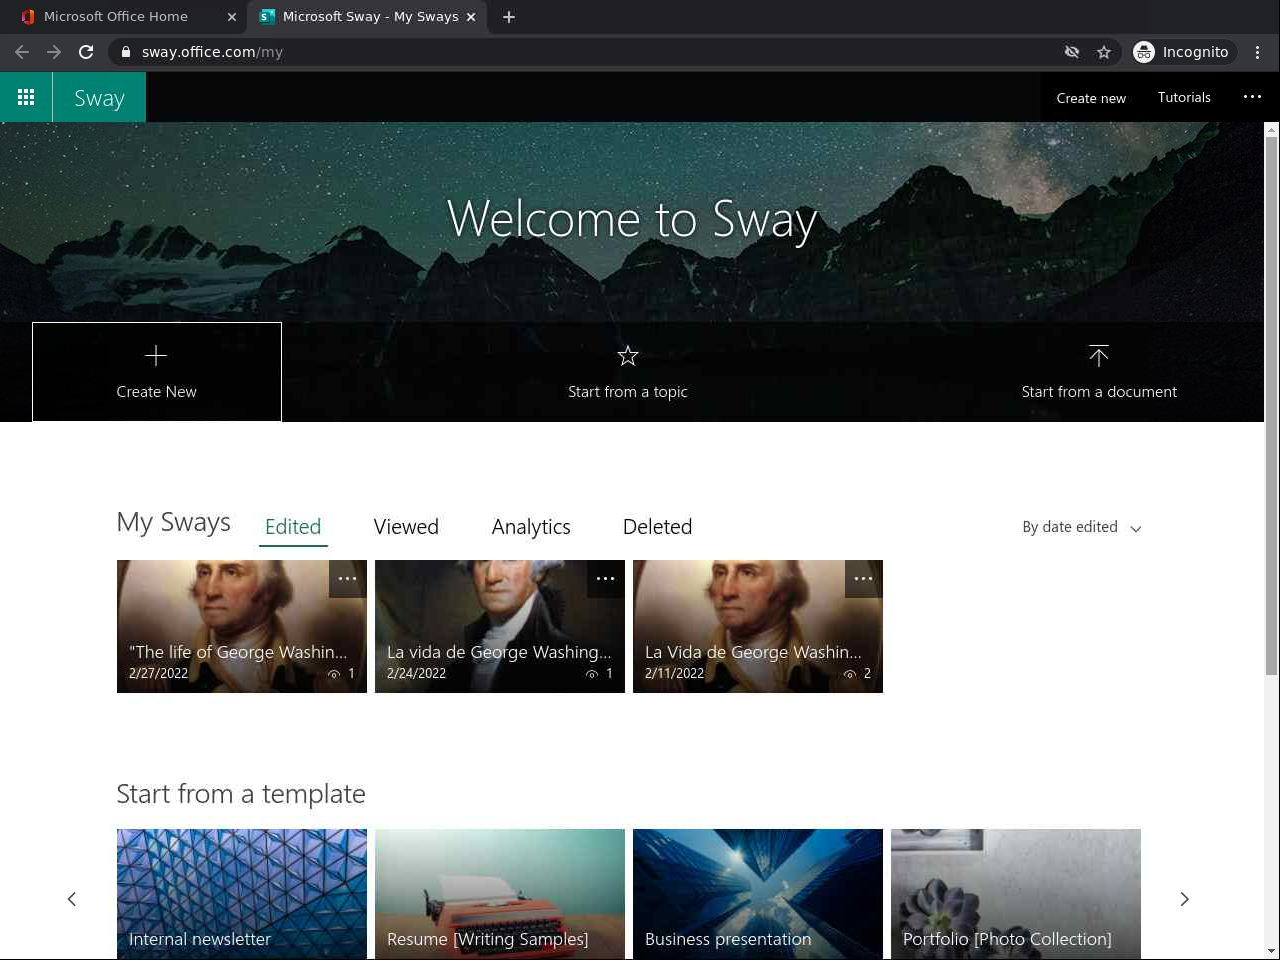
Task: Choose Start from a document
Action: 1099,372
